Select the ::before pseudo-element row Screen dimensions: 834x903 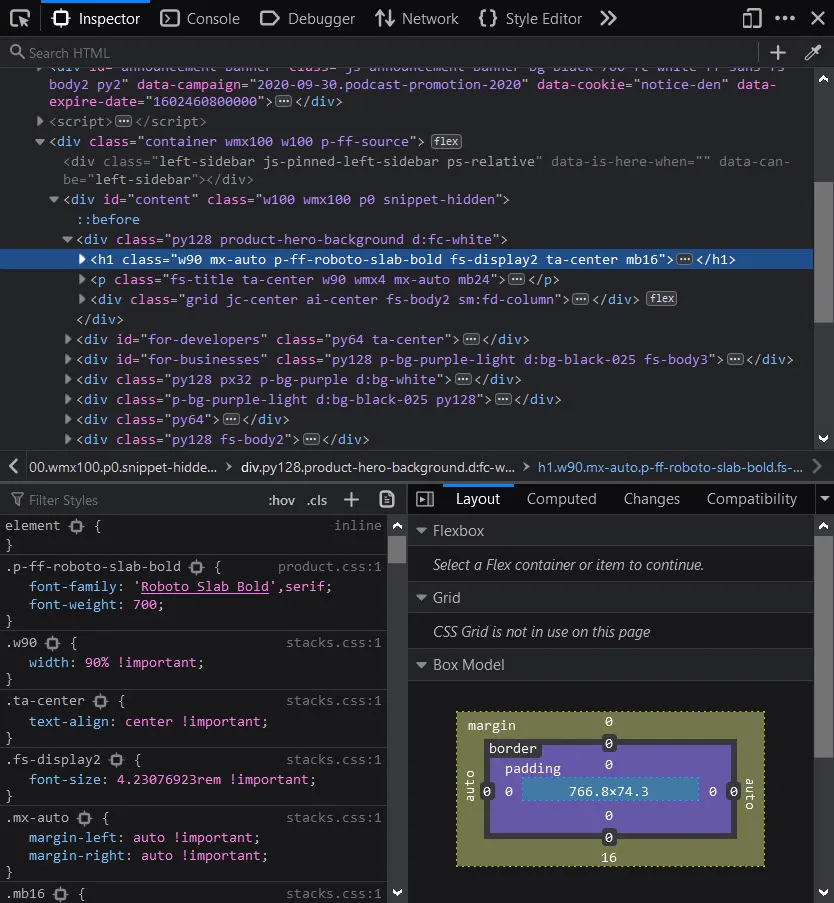coord(108,219)
